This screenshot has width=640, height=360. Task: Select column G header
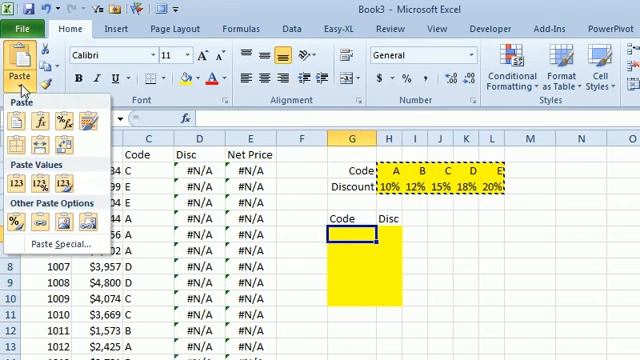[x=352, y=139]
